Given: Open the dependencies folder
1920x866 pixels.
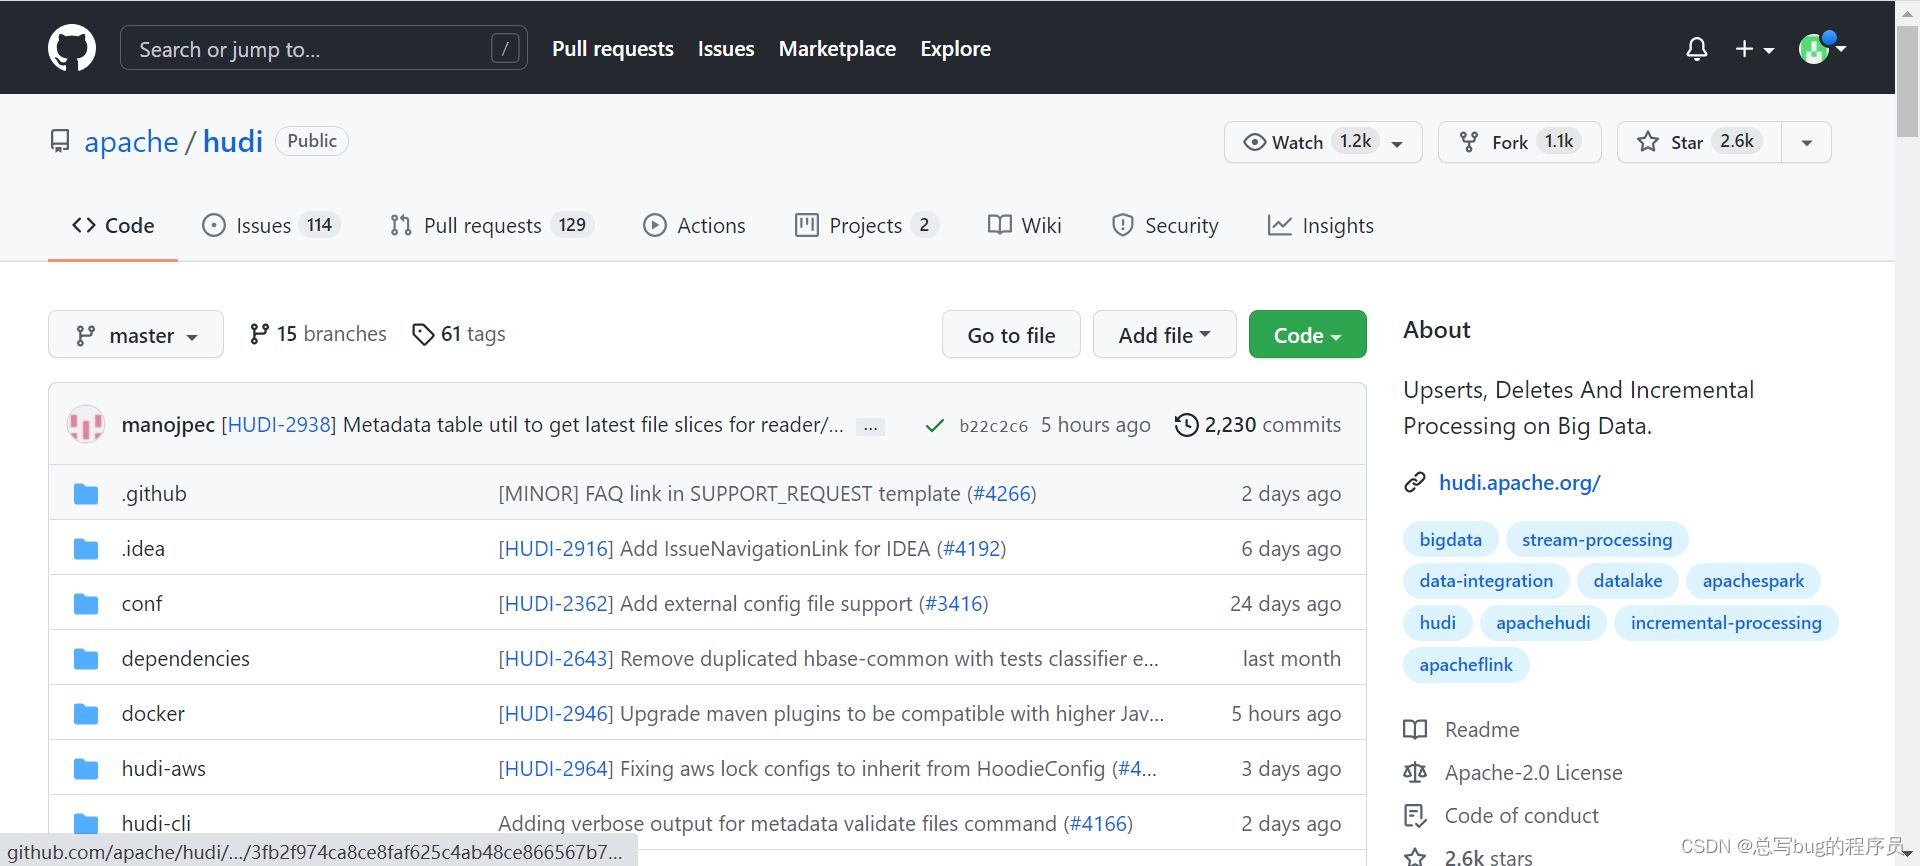Looking at the screenshot, I should click(185, 659).
